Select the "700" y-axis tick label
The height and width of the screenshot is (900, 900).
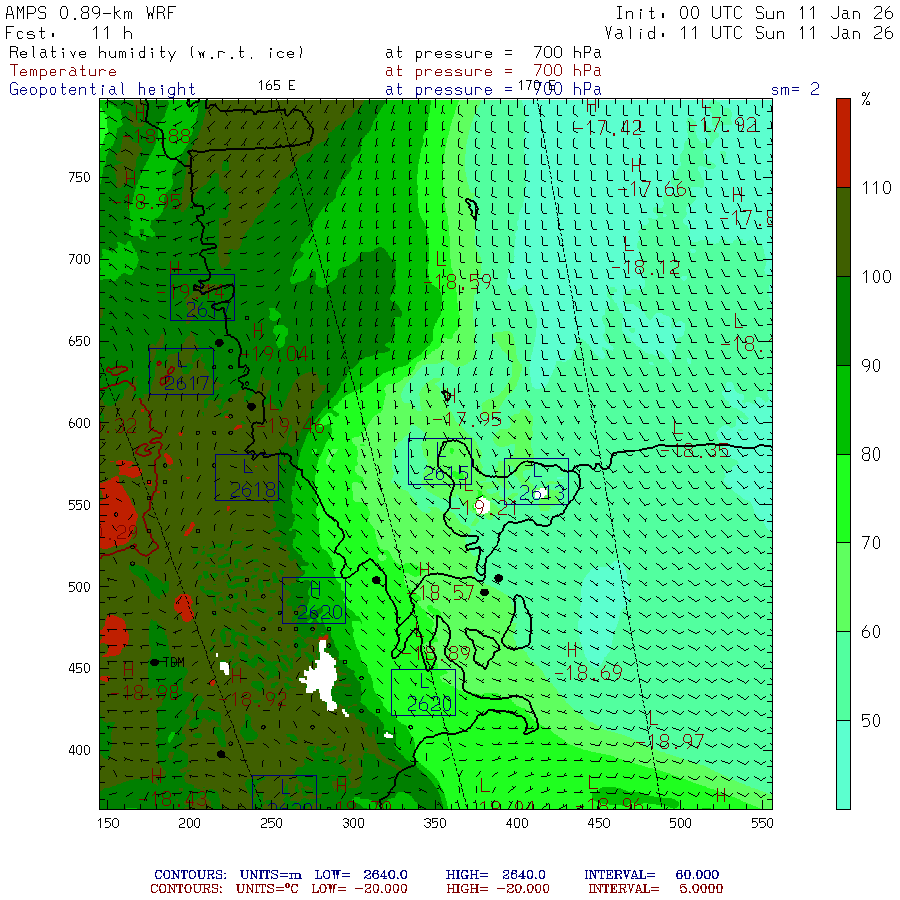pyautogui.click(x=79, y=259)
